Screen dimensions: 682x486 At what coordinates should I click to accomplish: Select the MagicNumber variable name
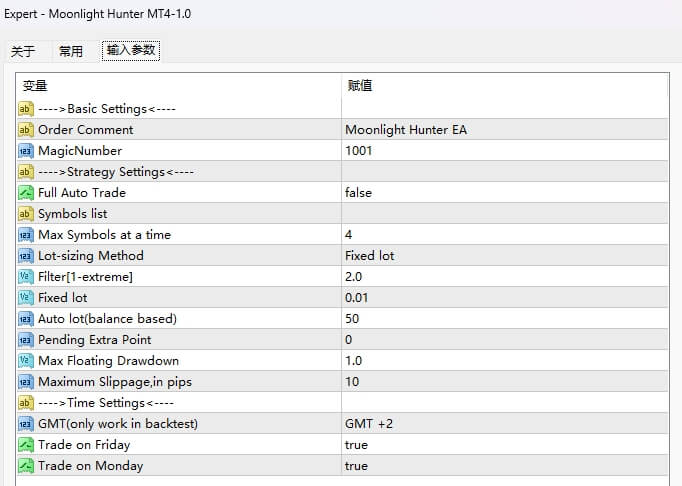point(80,151)
